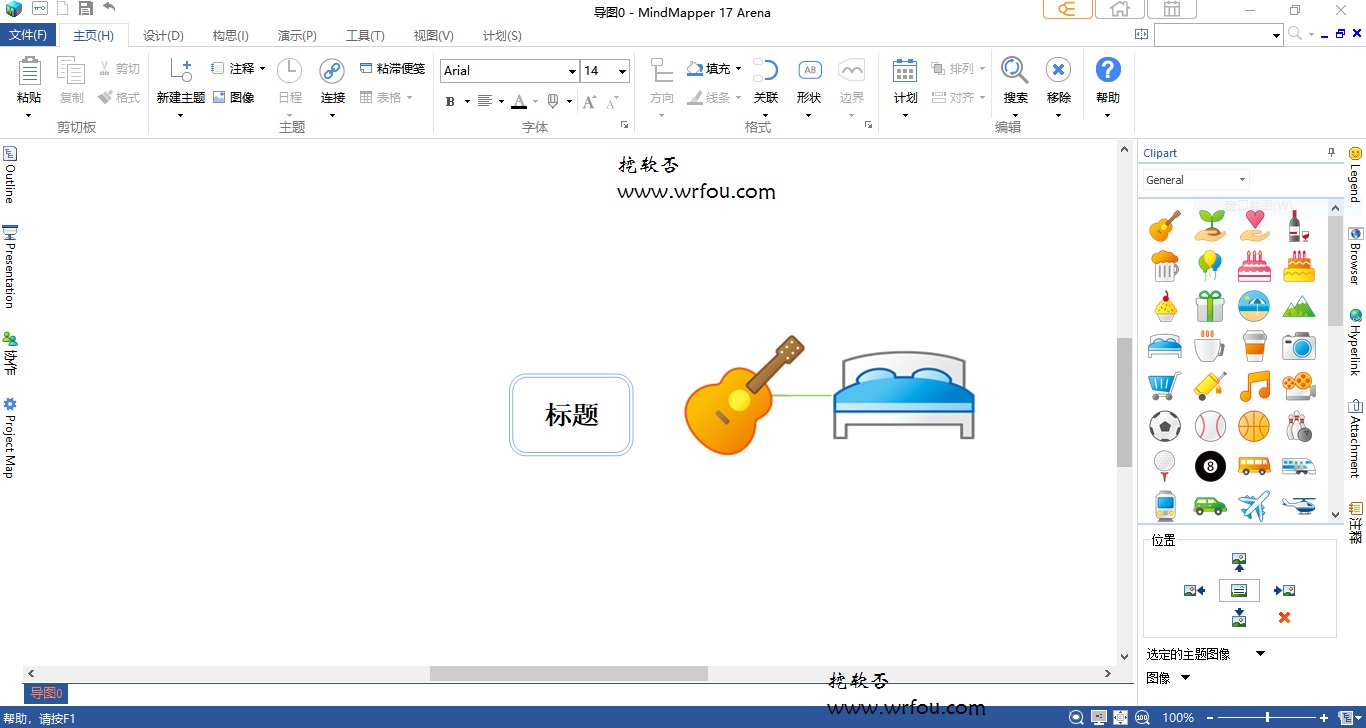This screenshot has width=1366, height=728.
Task: Click fit-to-screen status bar icon
Action: (x=1120, y=718)
